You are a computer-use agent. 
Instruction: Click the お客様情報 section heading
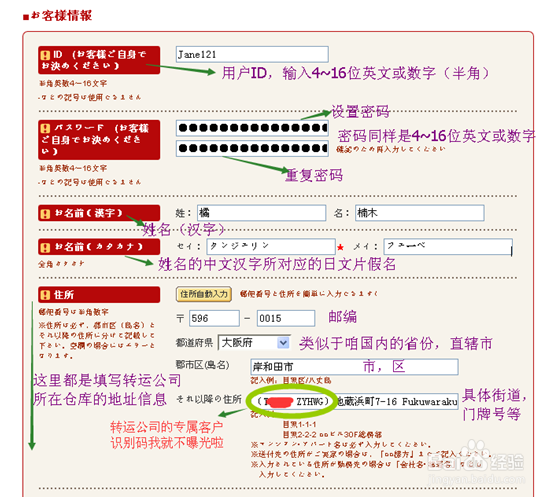tap(58, 16)
